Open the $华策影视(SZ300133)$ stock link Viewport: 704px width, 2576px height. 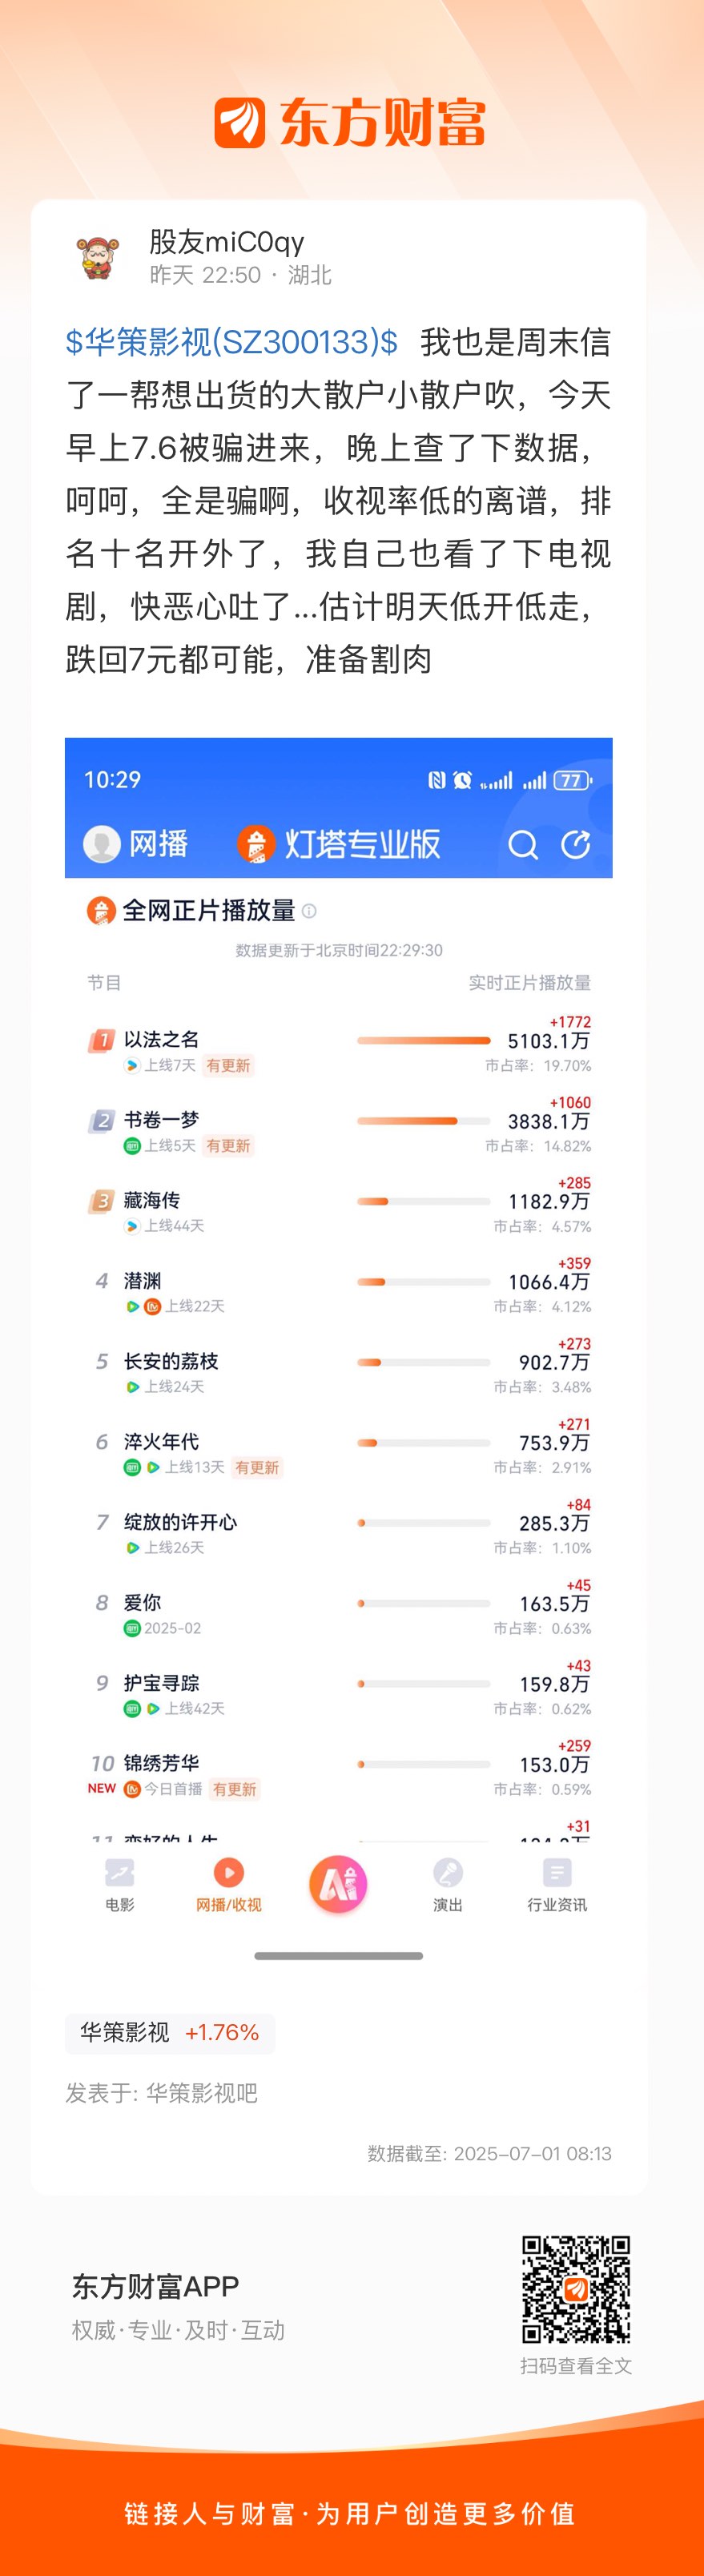(x=231, y=342)
